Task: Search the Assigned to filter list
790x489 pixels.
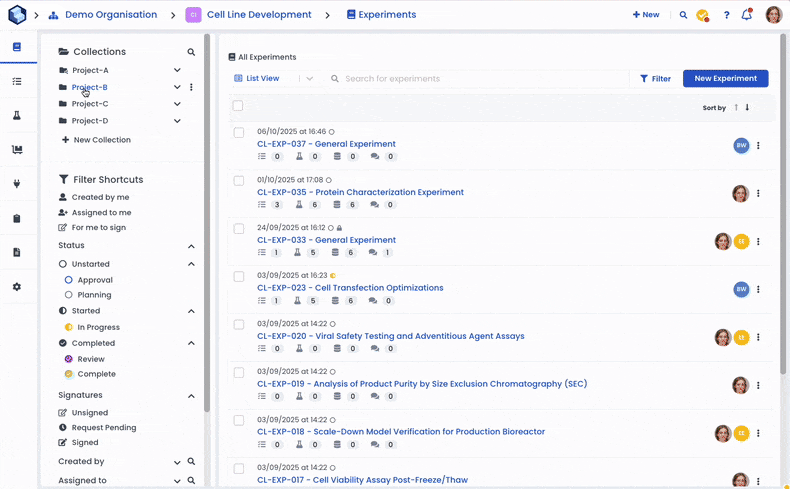Action: (x=191, y=480)
